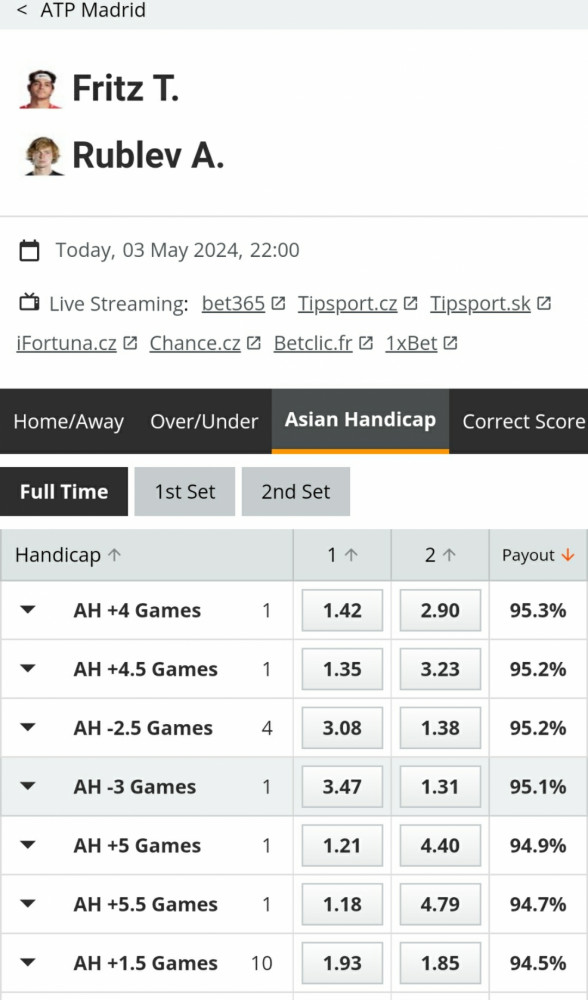Expand the AH -2.5 Games row
This screenshot has width=588, height=1000.
click(x=27, y=727)
